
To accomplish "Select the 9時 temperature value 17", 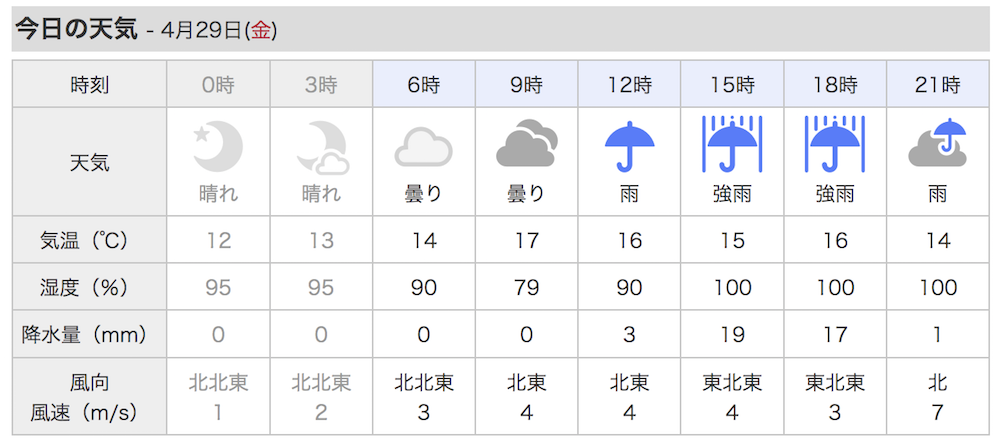I will pyautogui.click(x=527, y=240).
